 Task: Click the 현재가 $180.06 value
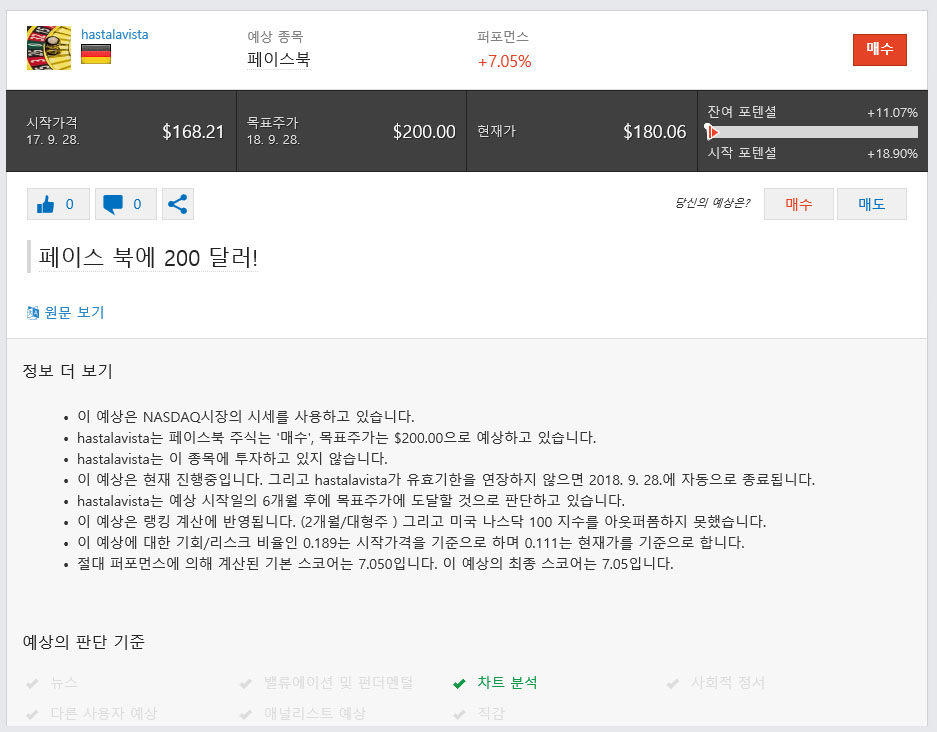(x=654, y=131)
